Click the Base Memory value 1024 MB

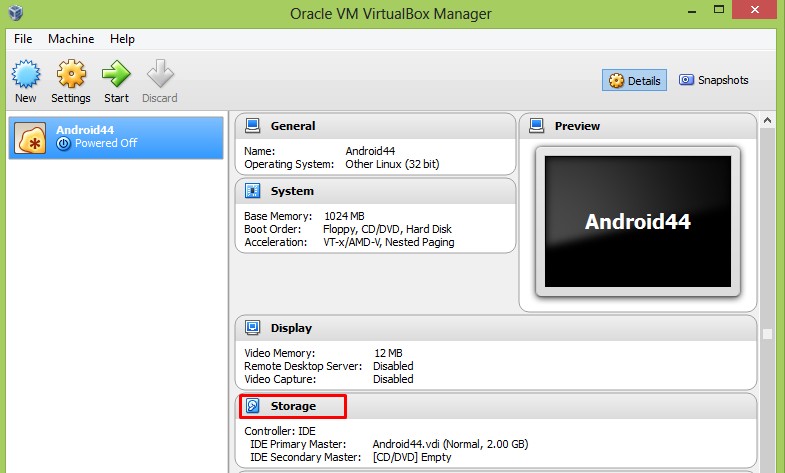(344, 216)
